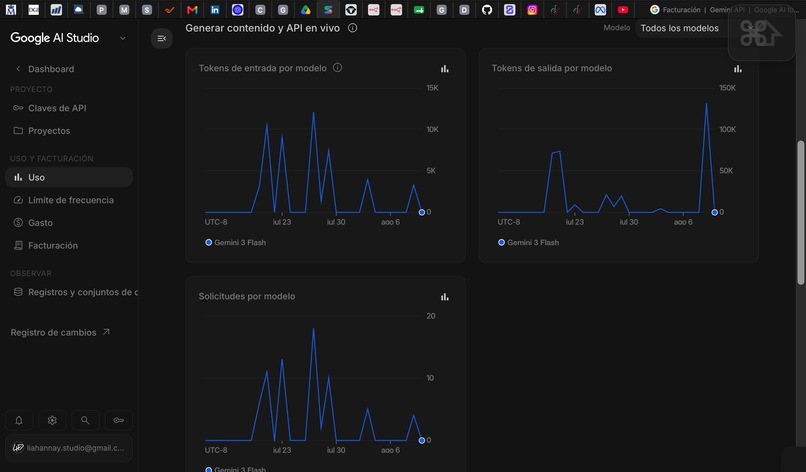
Task: Switch to the pinned tab labeled S
Action: pos(147,10)
